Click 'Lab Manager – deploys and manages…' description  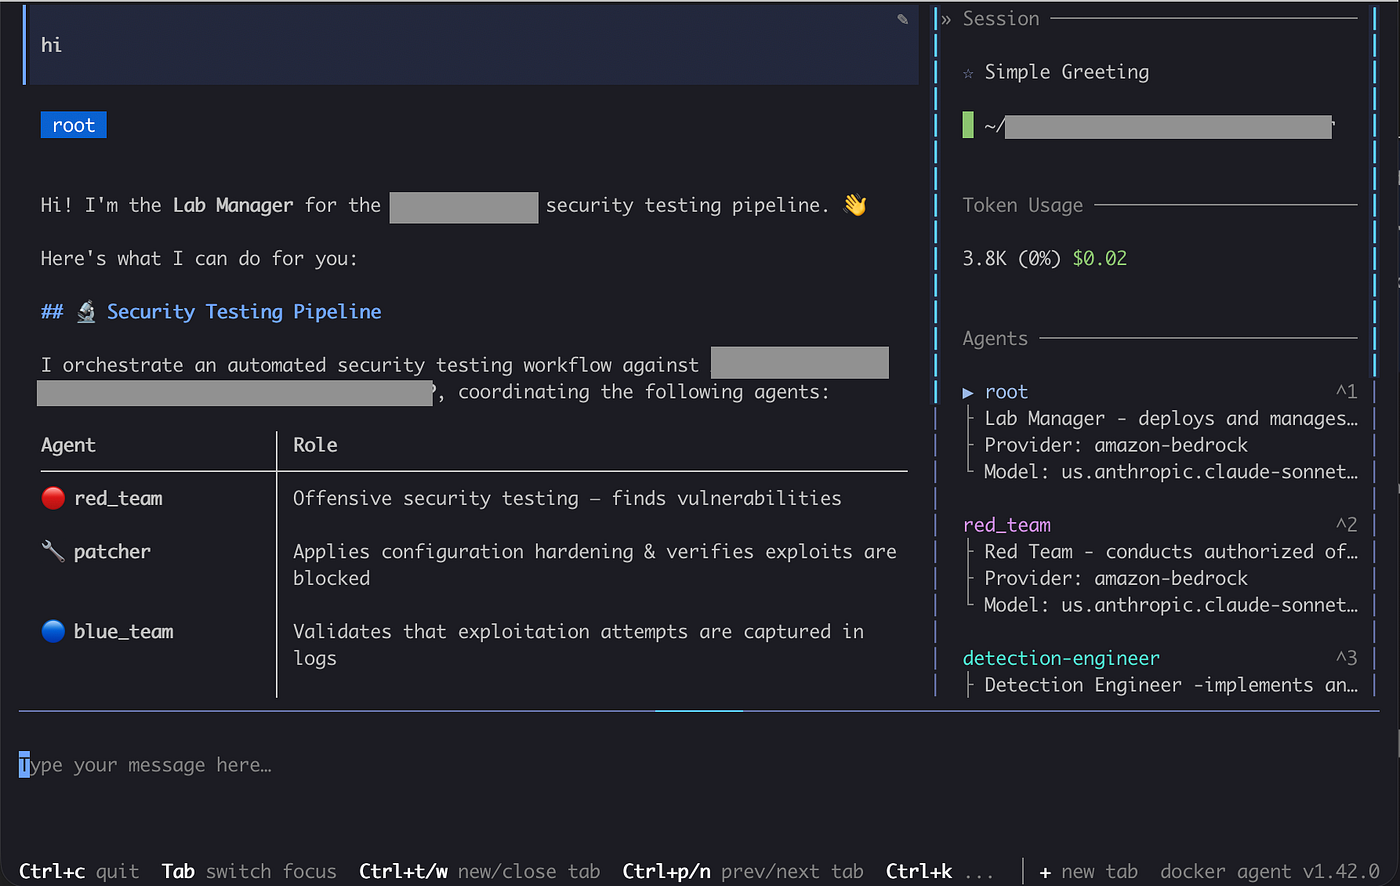coord(1171,418)
